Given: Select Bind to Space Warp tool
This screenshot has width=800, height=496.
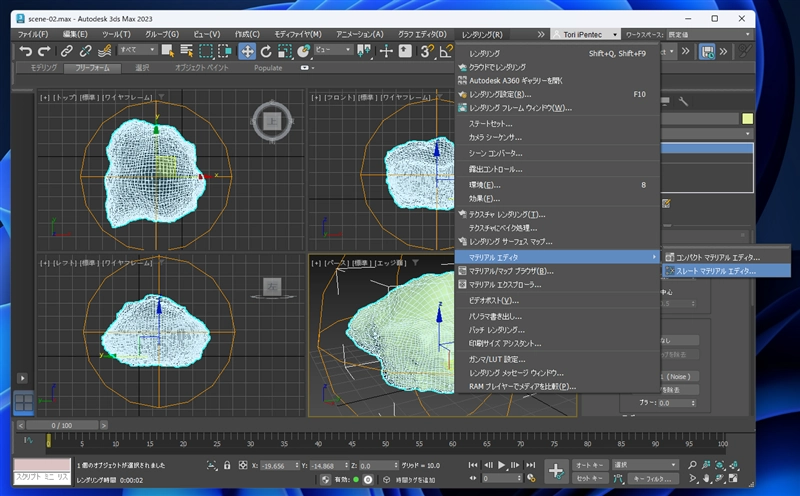Looking at the screenshot, I should point(105,51).
